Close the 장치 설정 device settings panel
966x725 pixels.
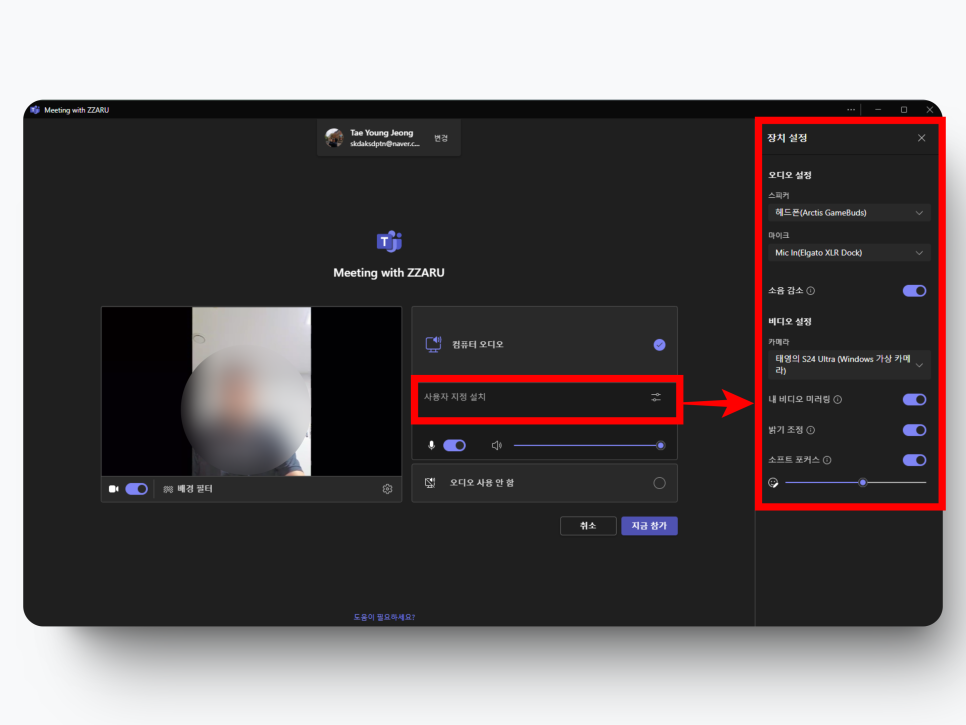point(922,138)
